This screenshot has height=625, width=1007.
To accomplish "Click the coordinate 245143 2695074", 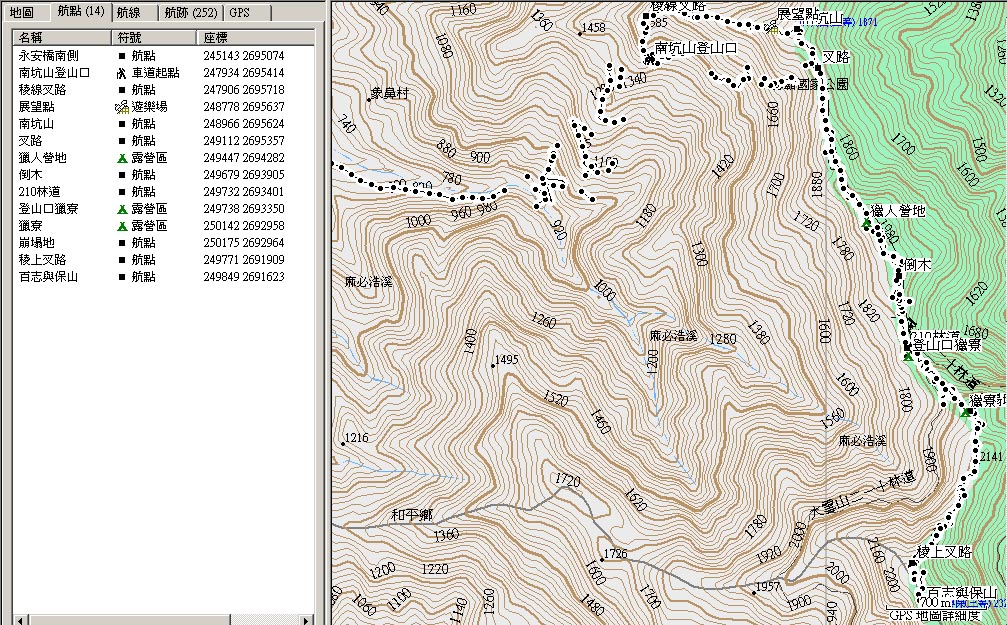I will [x=244, y=56].
